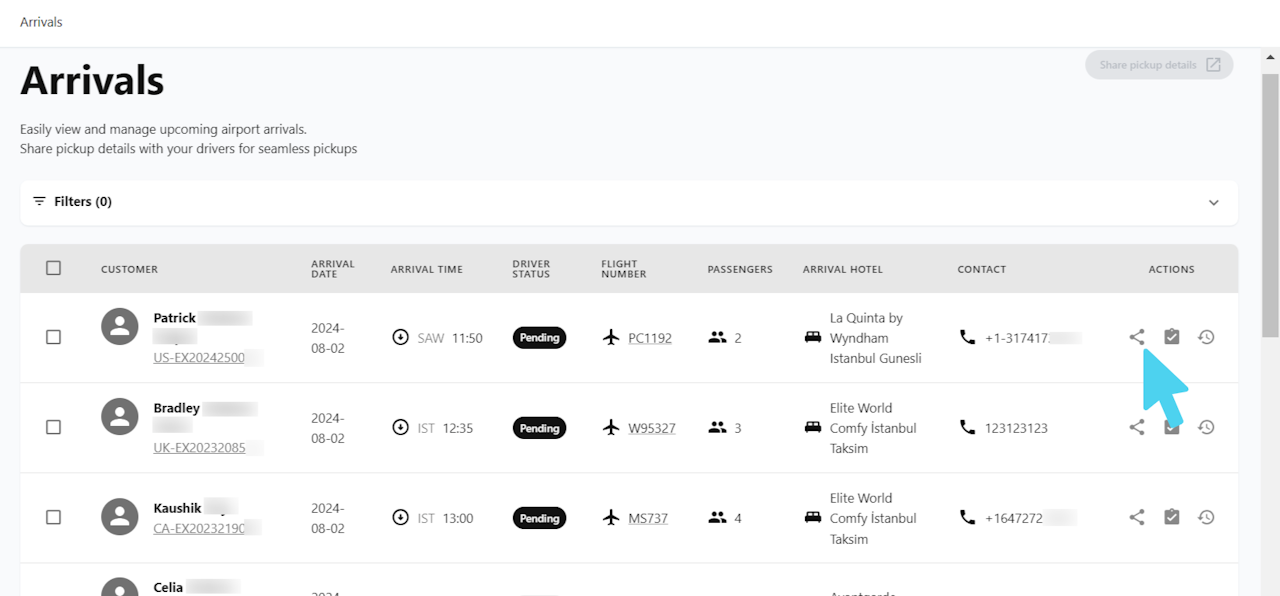Expand the Filters panel chevron
Image resolution: width=1280 pixels, height=596 pixels.
pos(1213,202)
